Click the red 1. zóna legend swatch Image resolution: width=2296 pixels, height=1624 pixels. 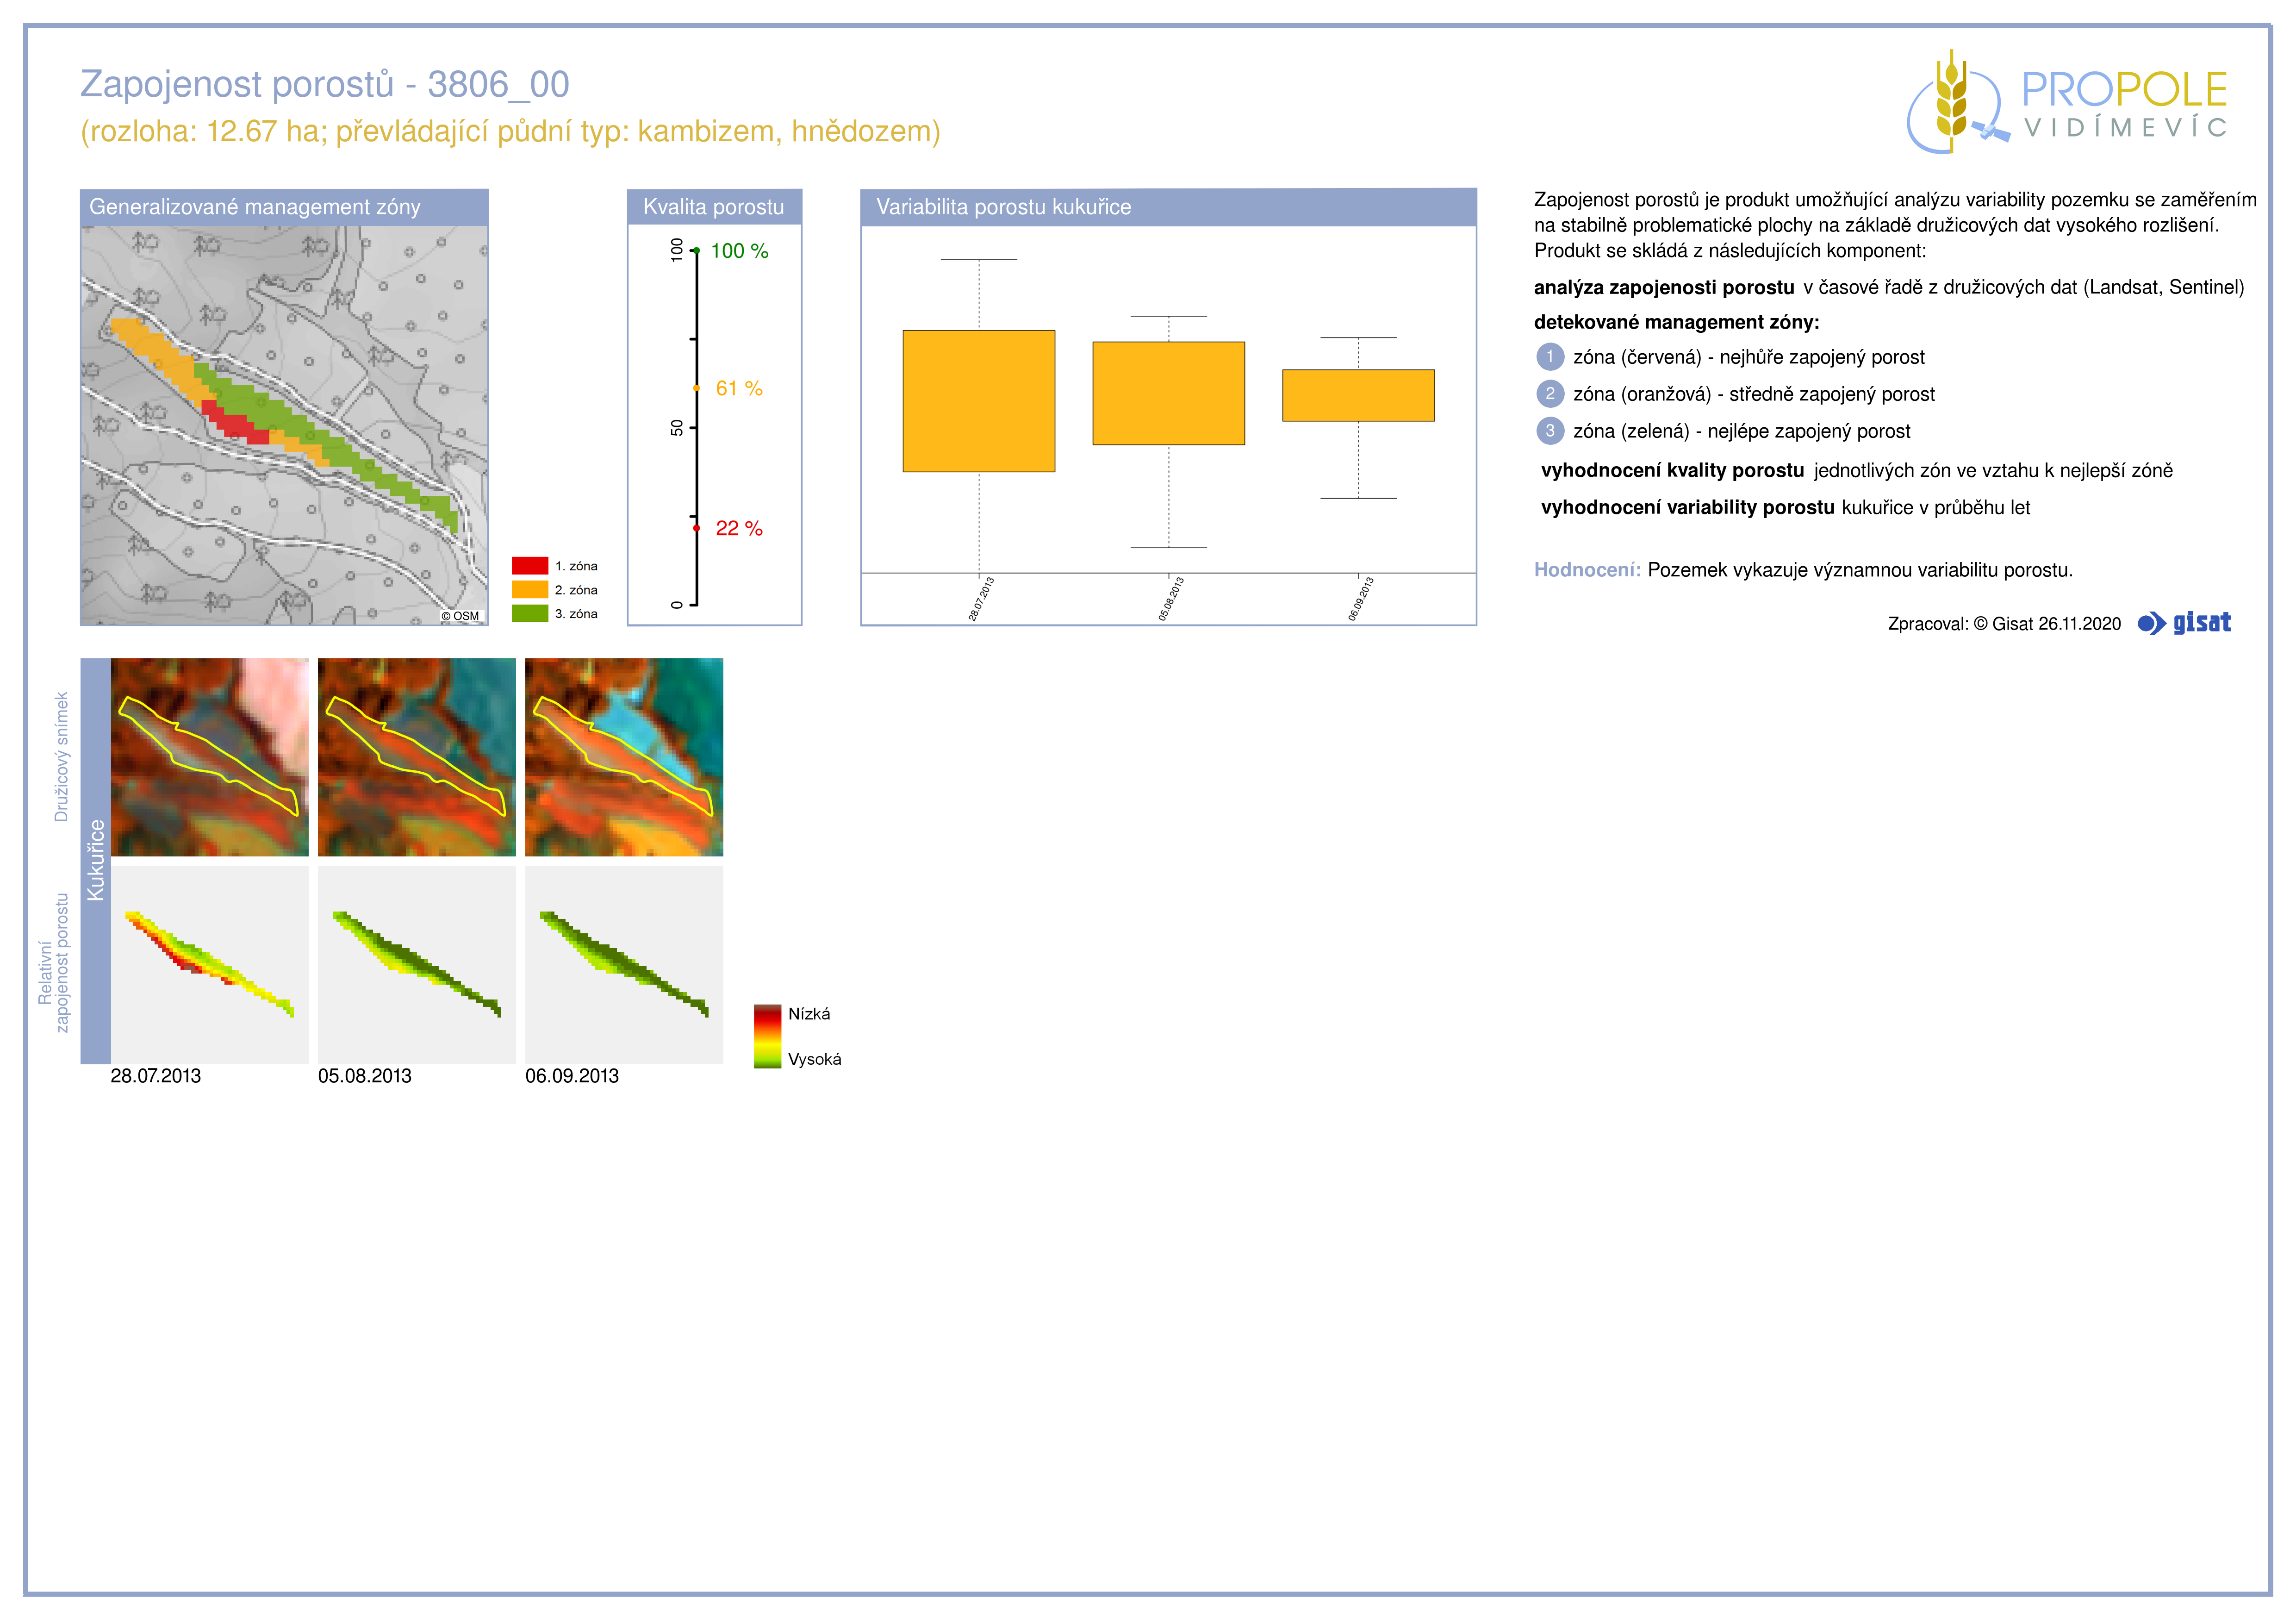click(x=530, y=566)
